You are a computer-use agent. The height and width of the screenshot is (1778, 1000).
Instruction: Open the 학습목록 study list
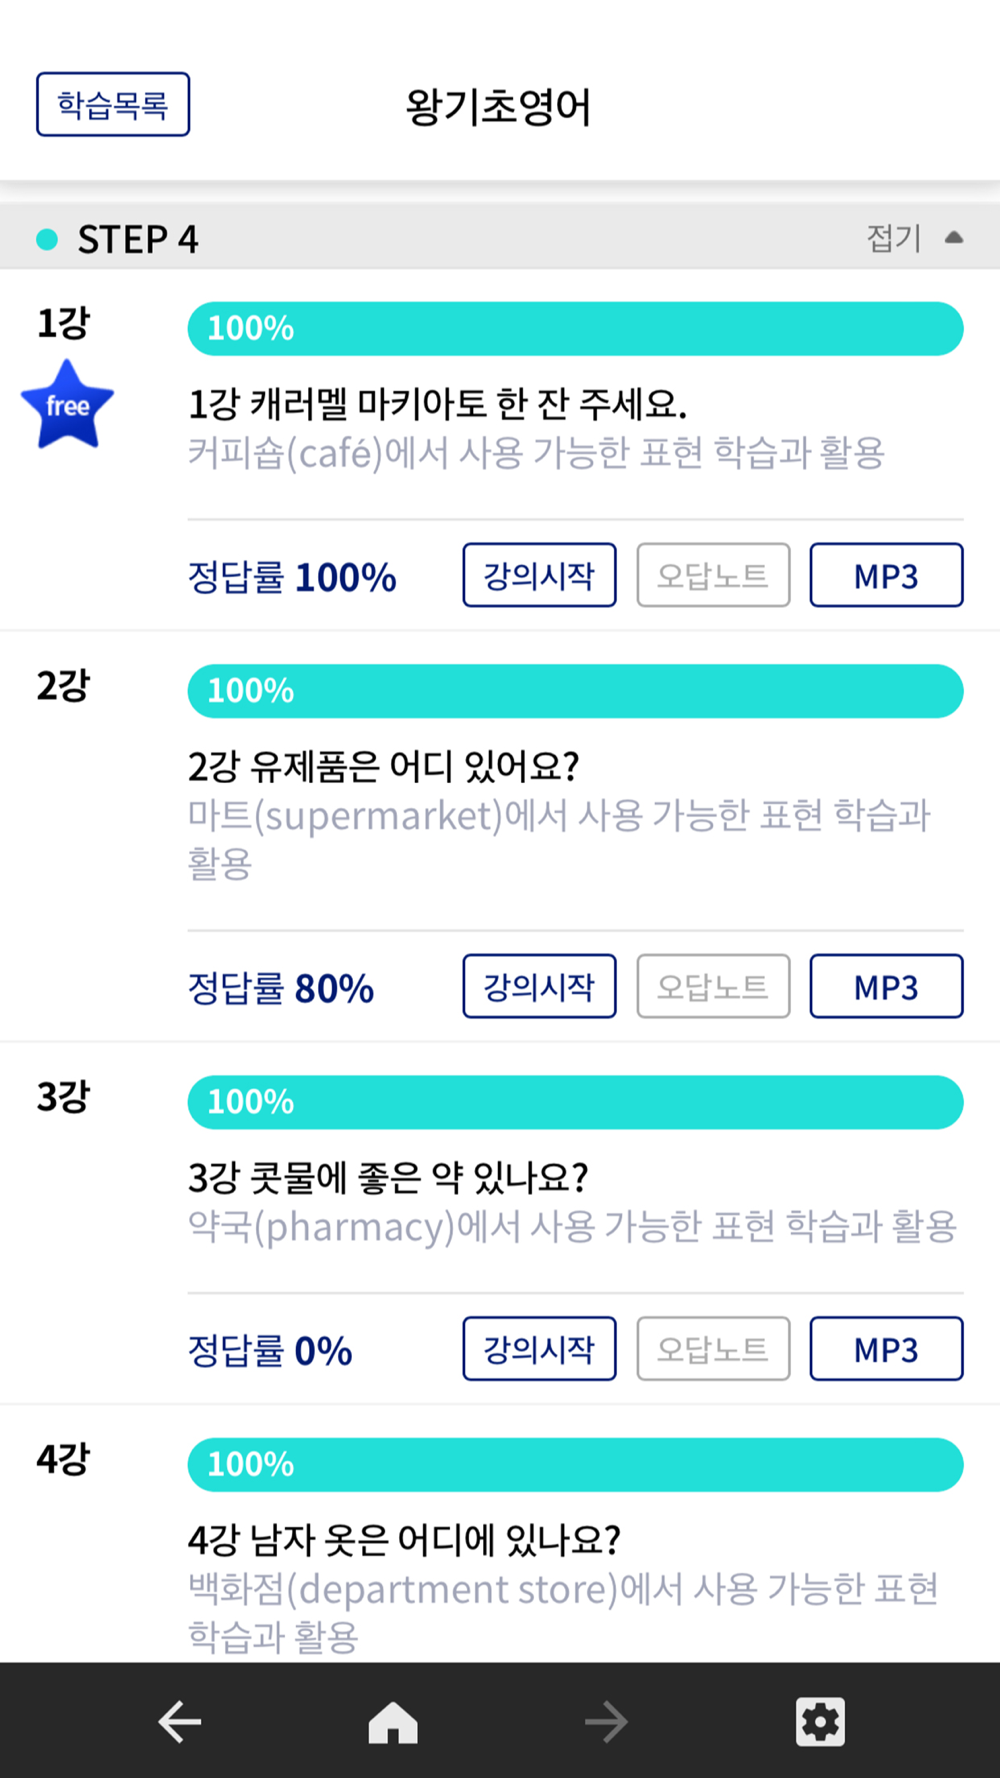tap(113, 104)
